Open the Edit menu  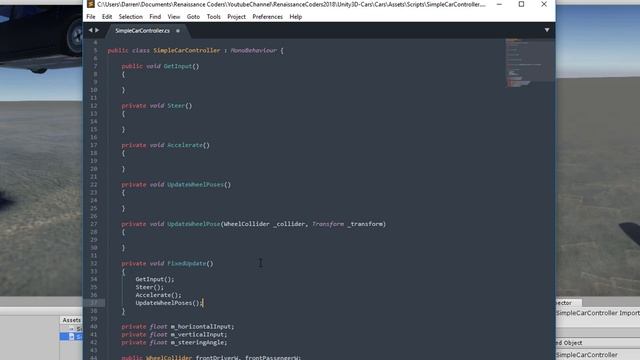click(x=107, y=17)
